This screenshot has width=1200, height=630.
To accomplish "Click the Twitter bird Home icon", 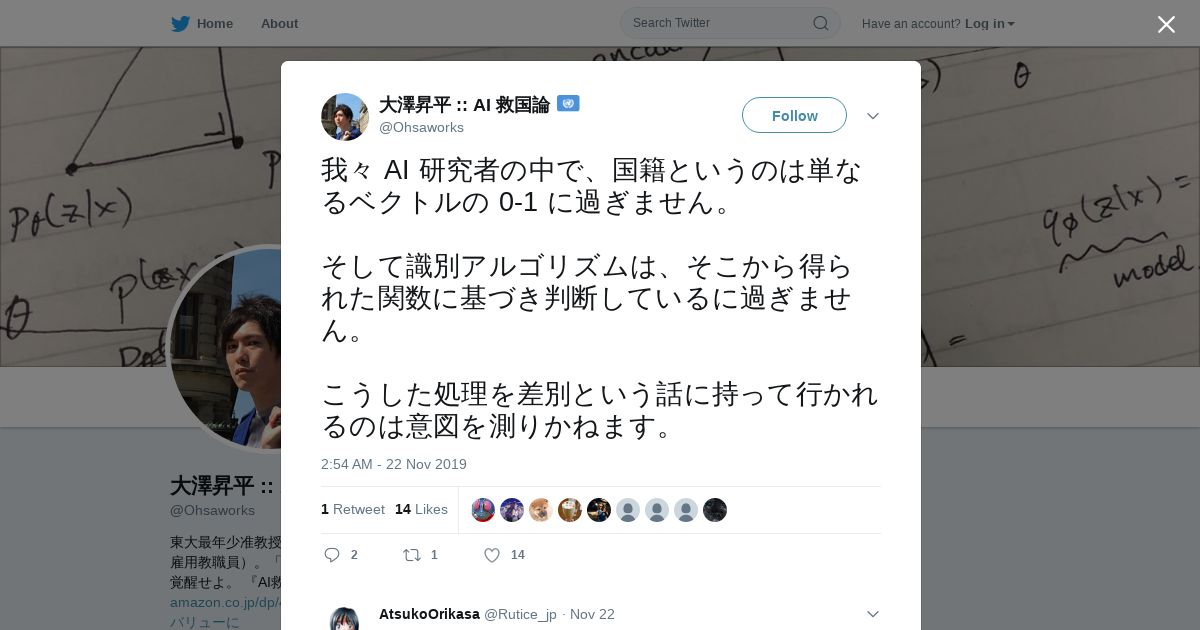I will tap(180, 23).
